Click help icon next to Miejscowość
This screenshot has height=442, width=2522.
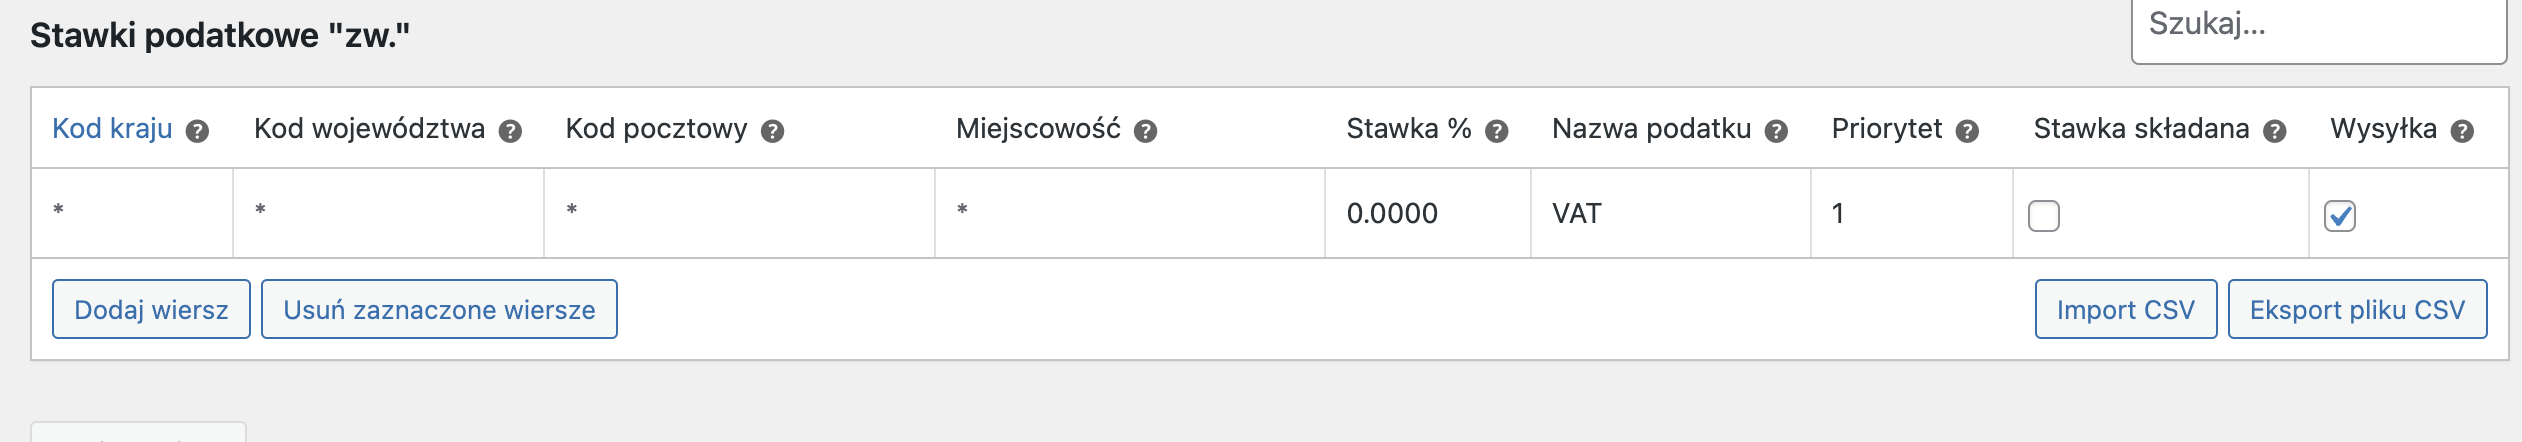pos(1146,131)
